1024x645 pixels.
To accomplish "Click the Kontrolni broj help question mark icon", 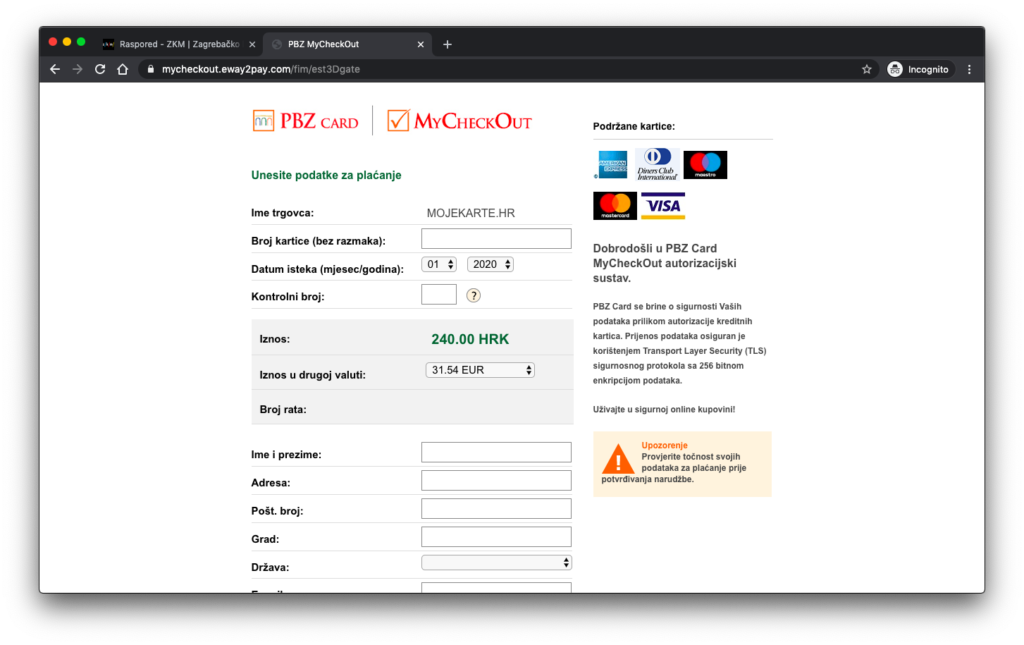I will (474, 295).
